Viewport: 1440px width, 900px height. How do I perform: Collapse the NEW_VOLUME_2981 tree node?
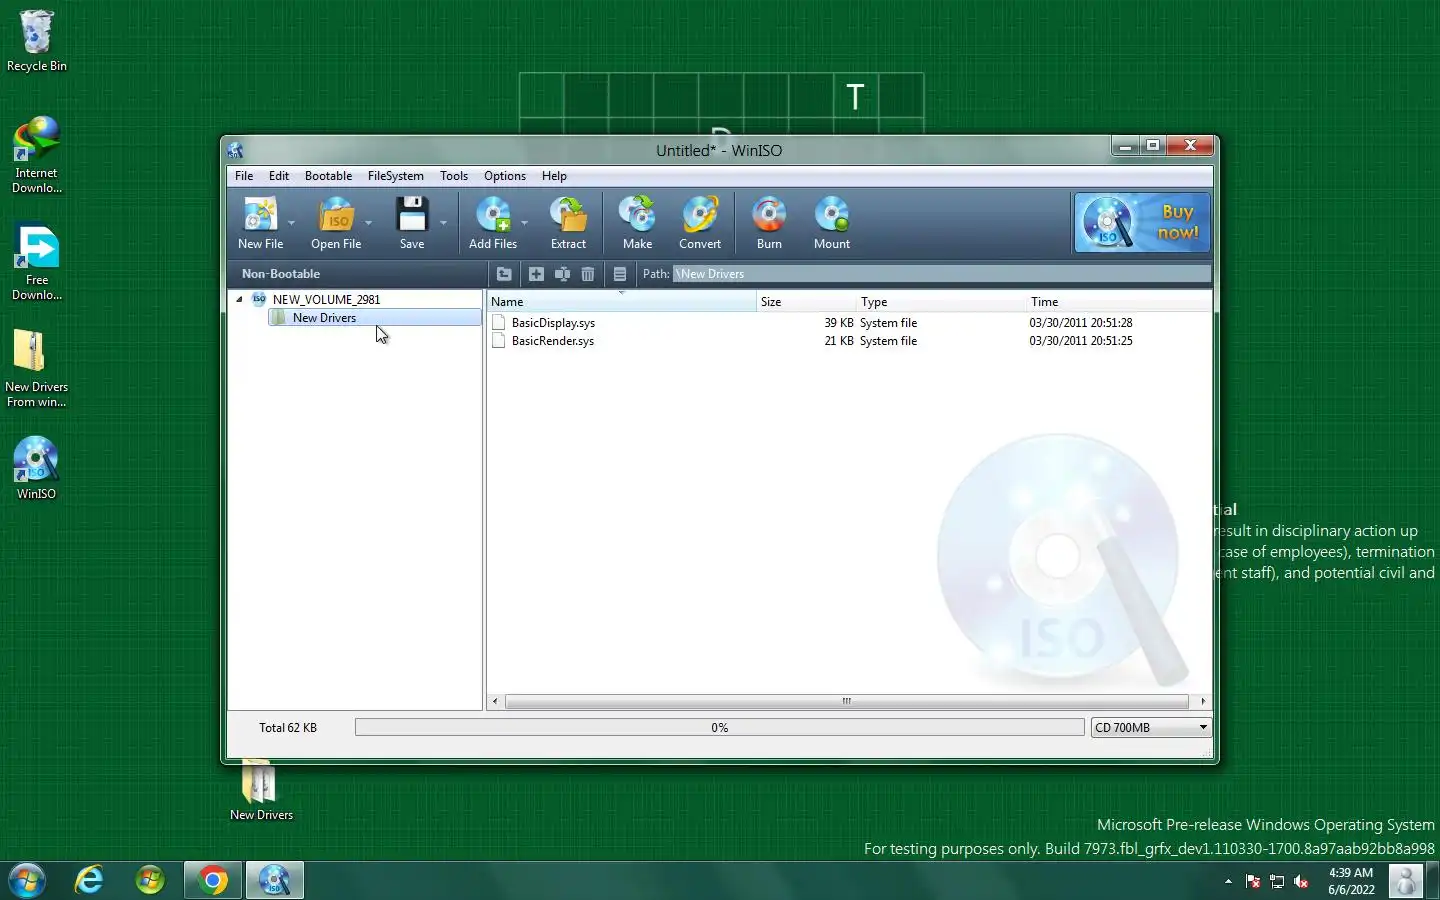tap(239, 299)
